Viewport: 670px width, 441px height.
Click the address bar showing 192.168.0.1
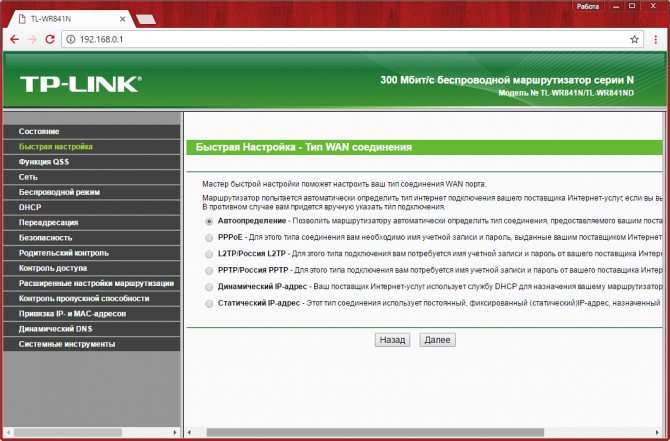click(353, 39)
